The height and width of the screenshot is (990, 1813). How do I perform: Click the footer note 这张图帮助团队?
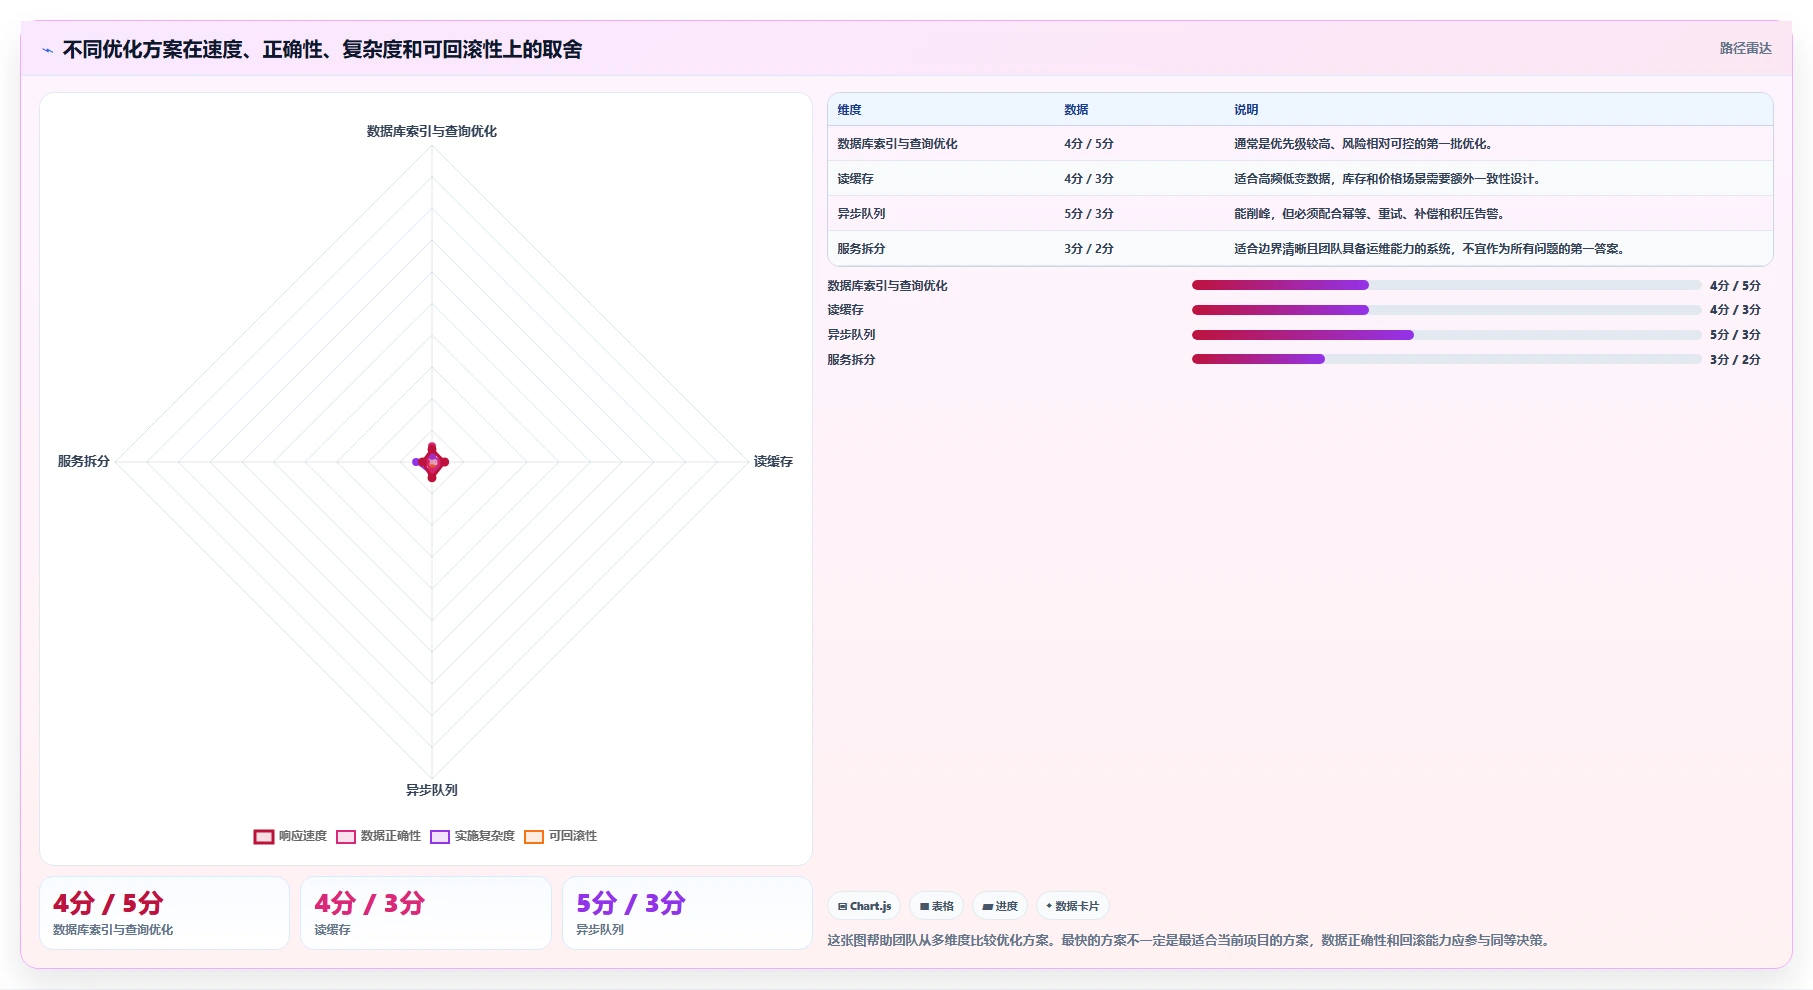tap(1190, 940)
